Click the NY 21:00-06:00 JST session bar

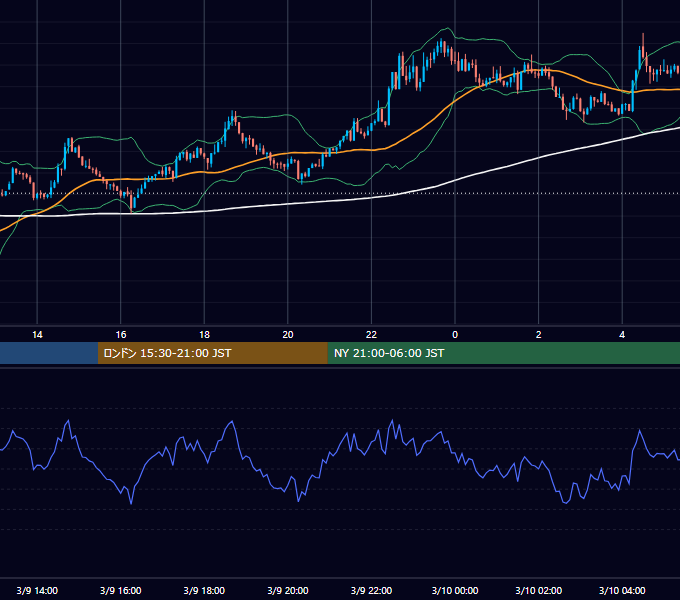(x=503, y=353)
